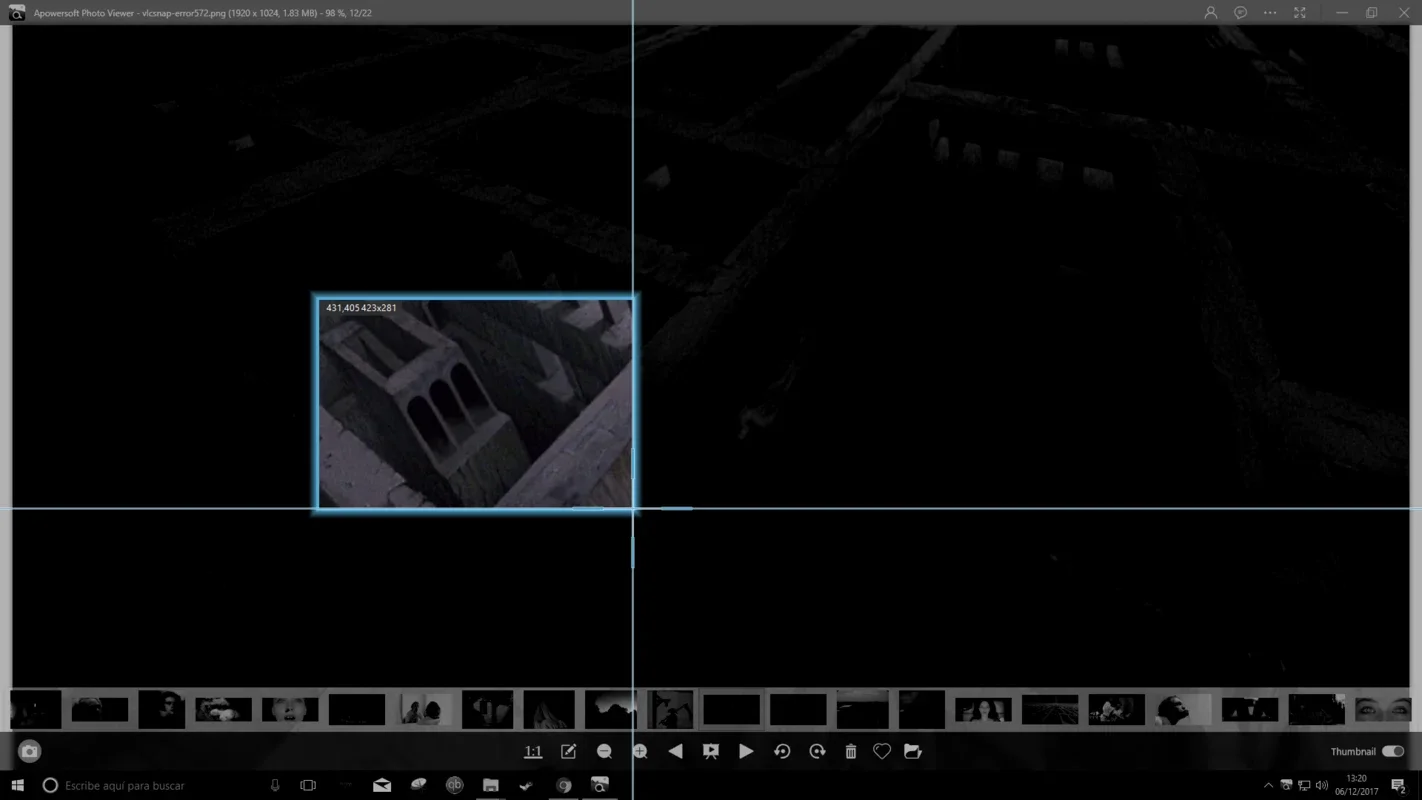Open Windows Task View
The image size is (1422, 800).
pos(308,786)
